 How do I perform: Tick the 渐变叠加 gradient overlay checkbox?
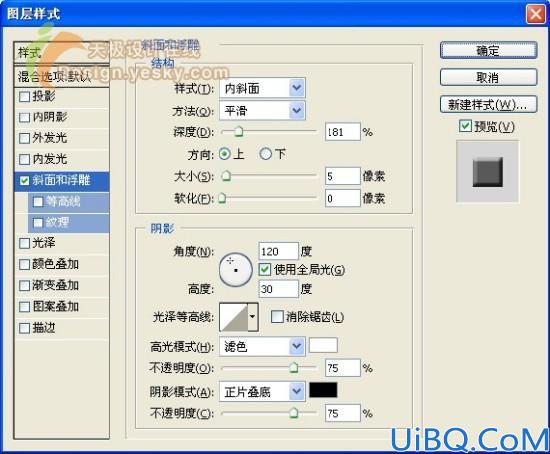[x=24, y=286]
